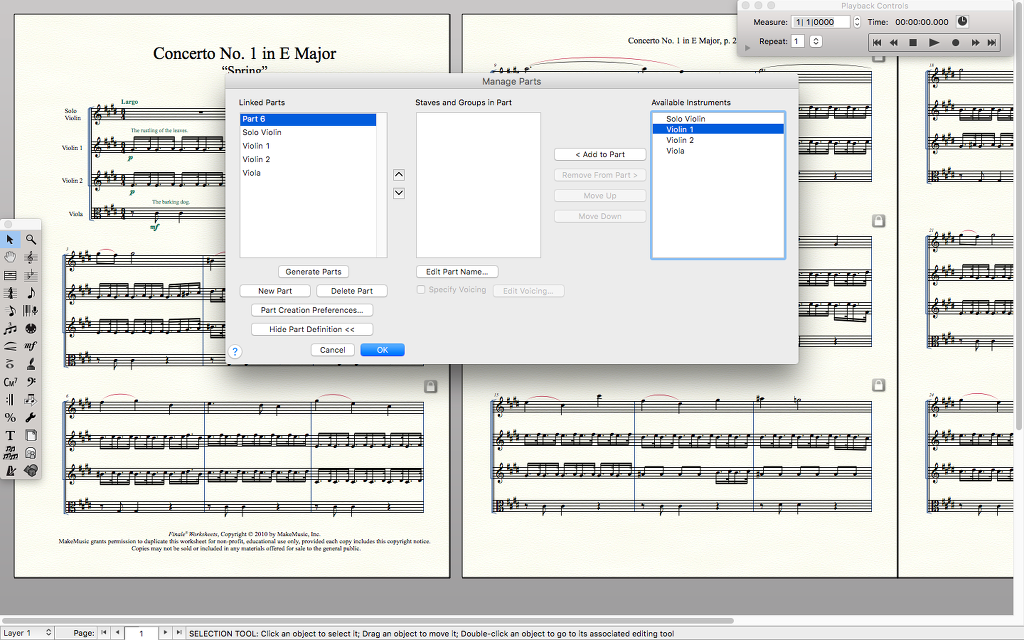1024x640 pixels.
Task: Select the Page Layout tool
Action: click(31, 435)
